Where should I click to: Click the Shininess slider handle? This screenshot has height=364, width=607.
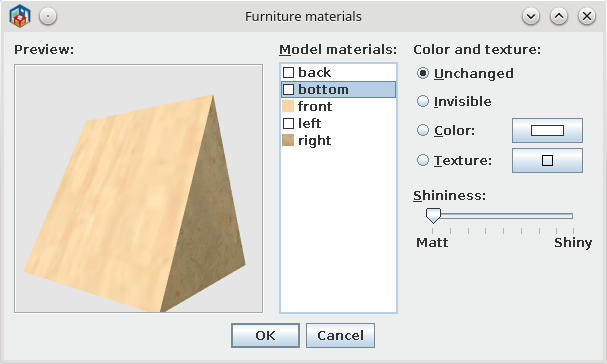[x=433, y=216]
